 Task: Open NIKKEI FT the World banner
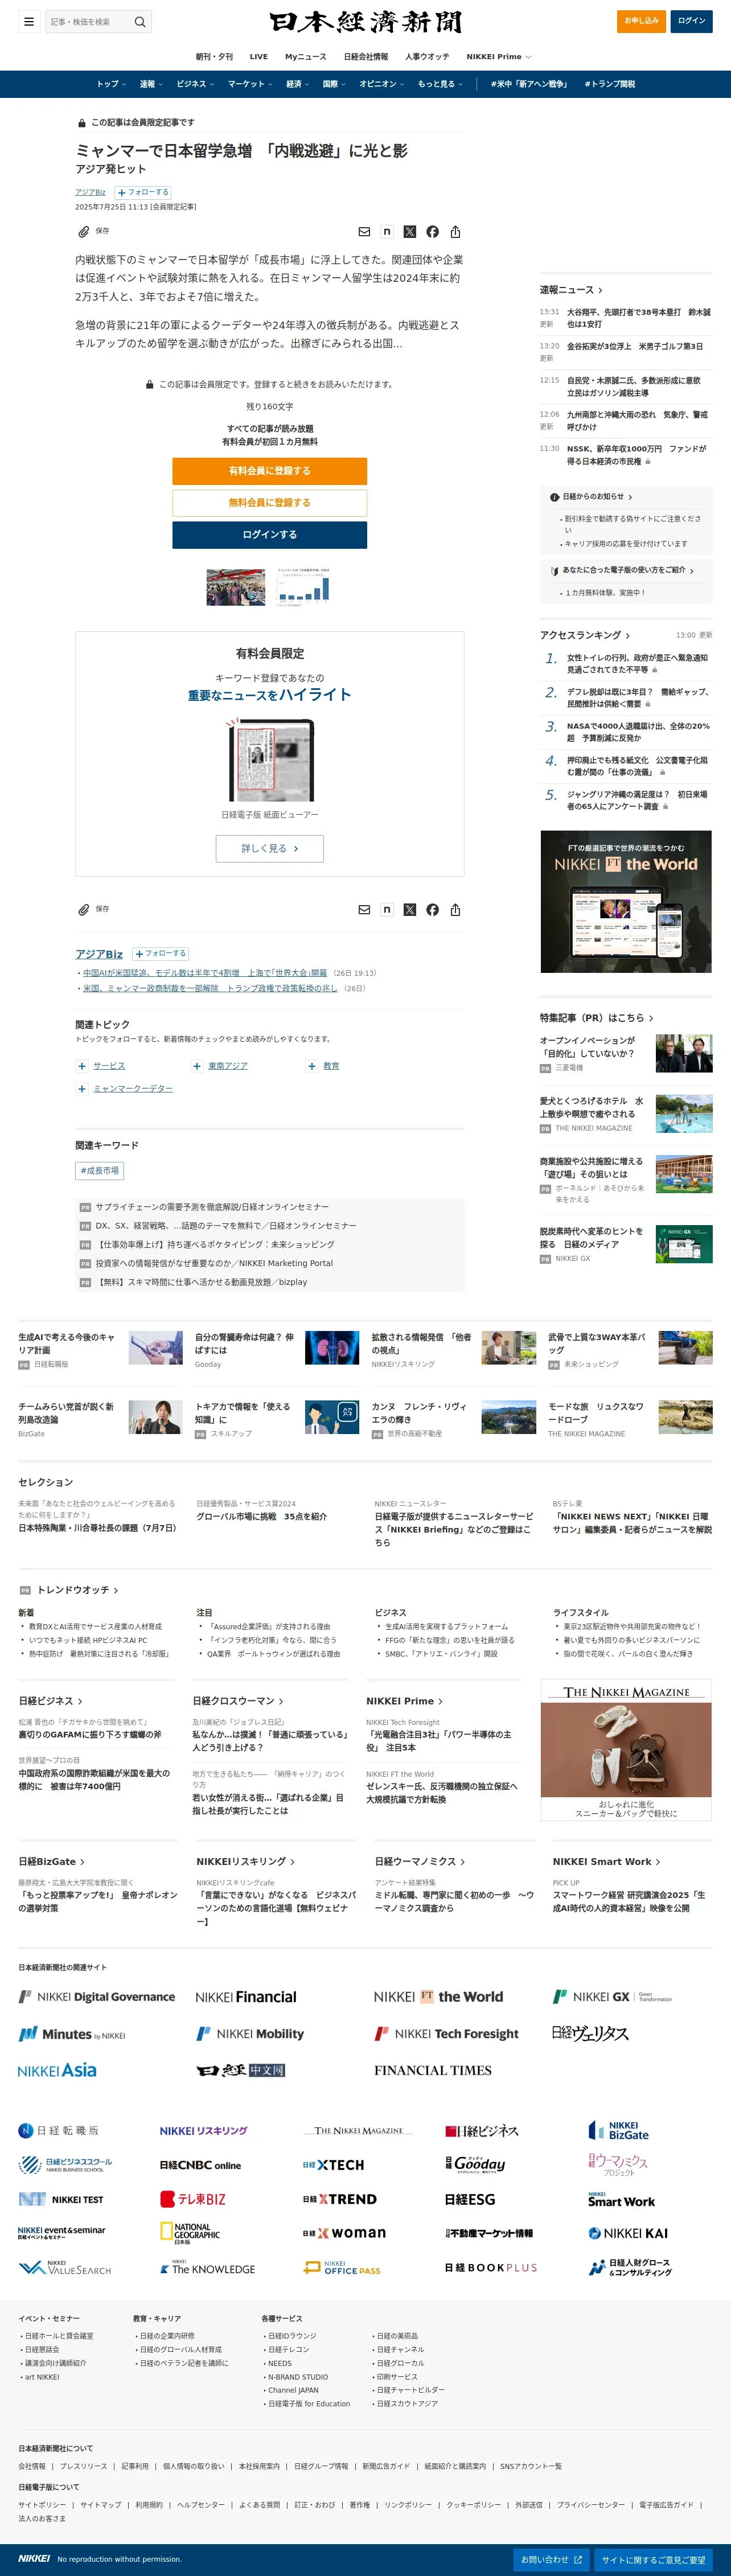pyautogui.click(x=626, y=902)
